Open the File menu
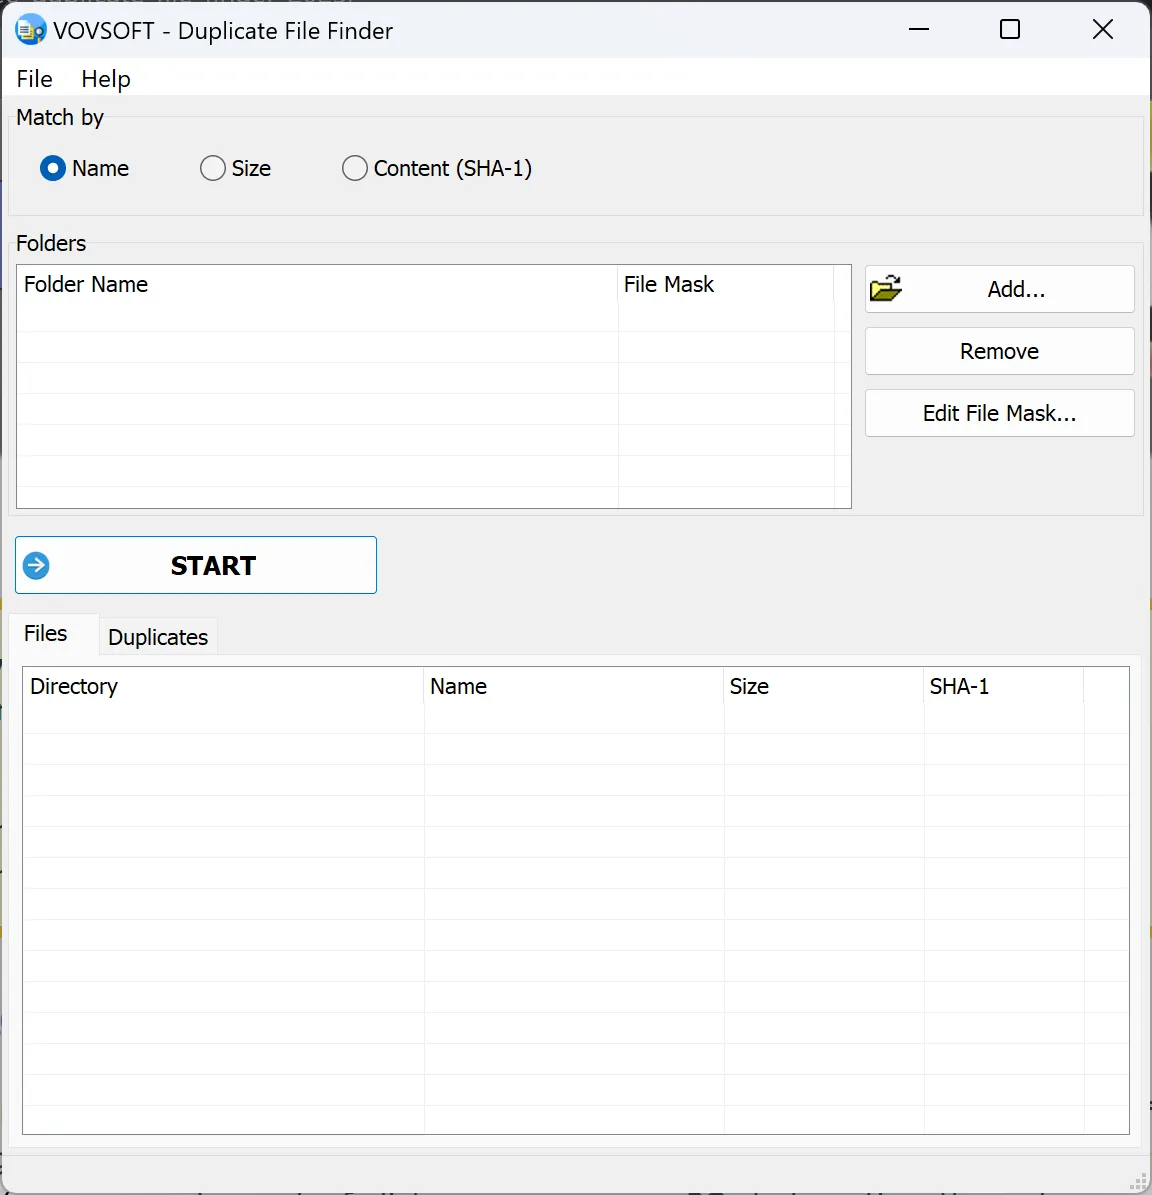This screenshot has height=1195, width=1152. [34, 79]
